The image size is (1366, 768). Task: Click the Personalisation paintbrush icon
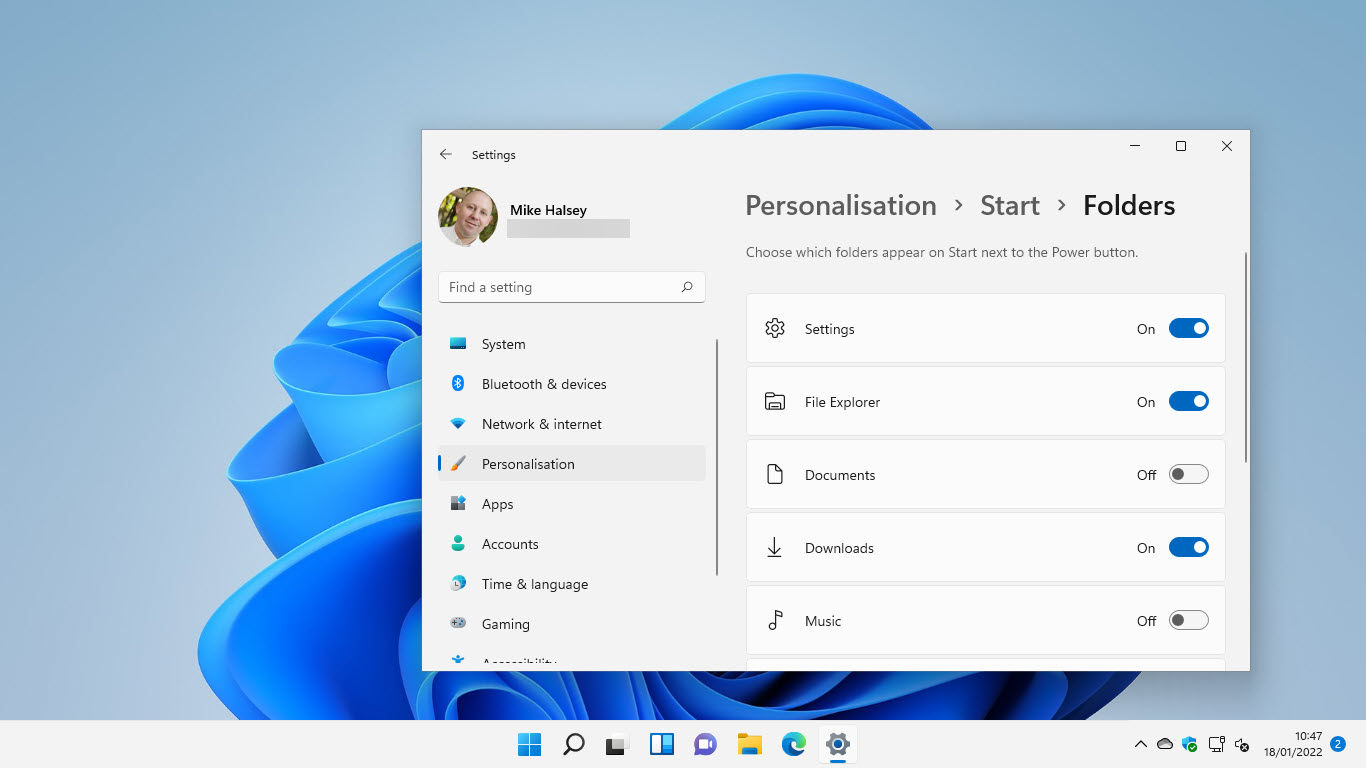tap(458, 464)
